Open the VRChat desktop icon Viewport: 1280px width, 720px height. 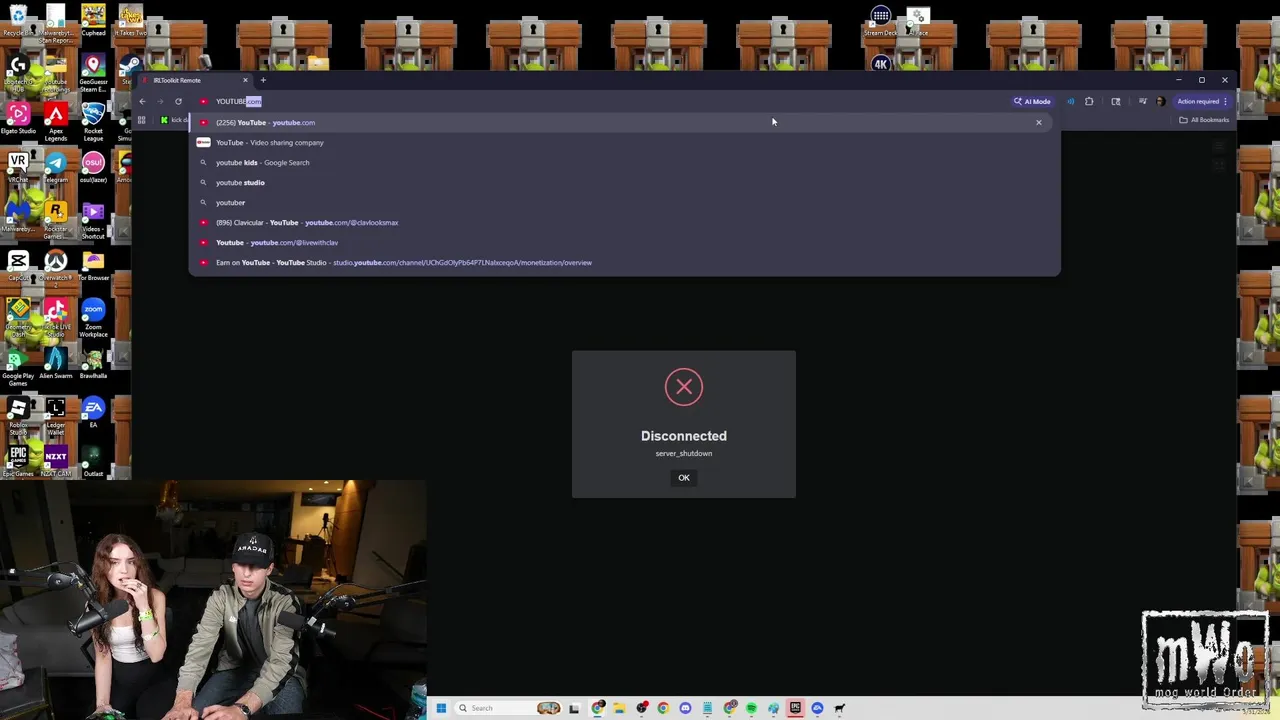[18, 167]
